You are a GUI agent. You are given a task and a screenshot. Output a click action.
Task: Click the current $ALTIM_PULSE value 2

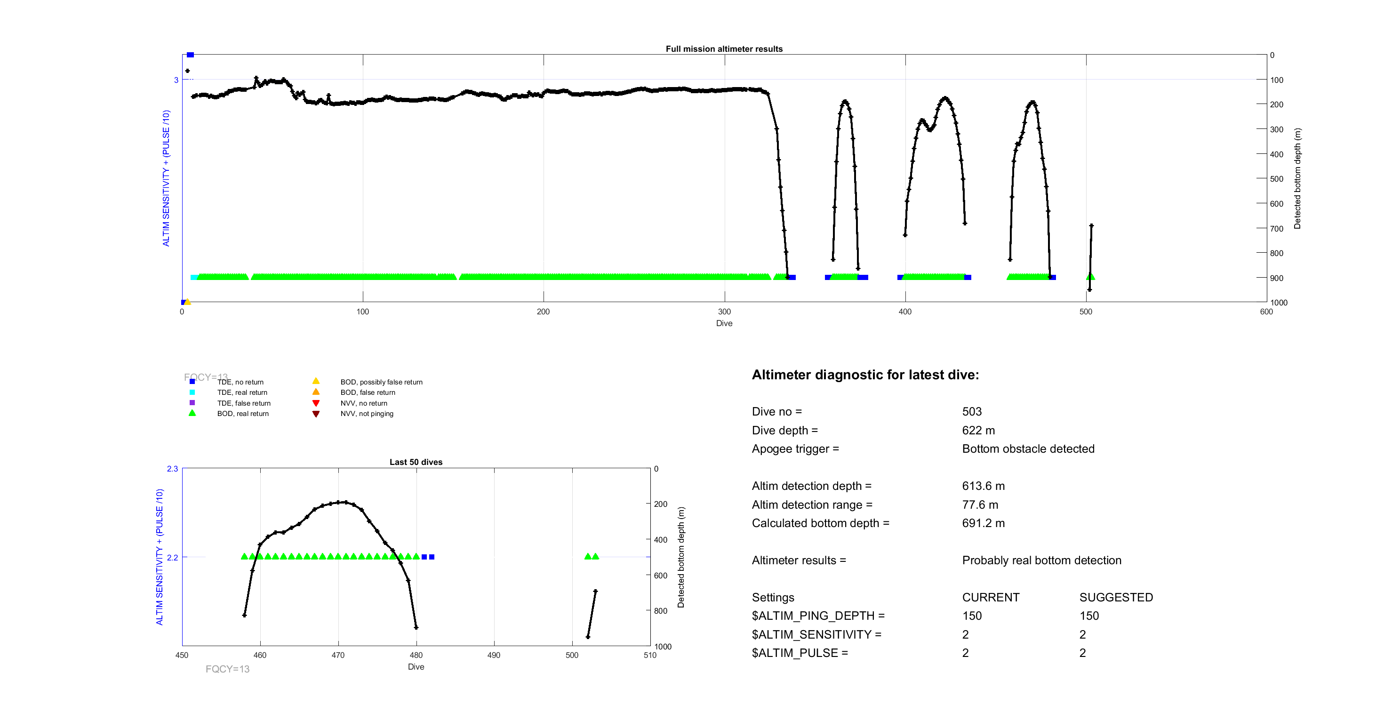point(965,653)
